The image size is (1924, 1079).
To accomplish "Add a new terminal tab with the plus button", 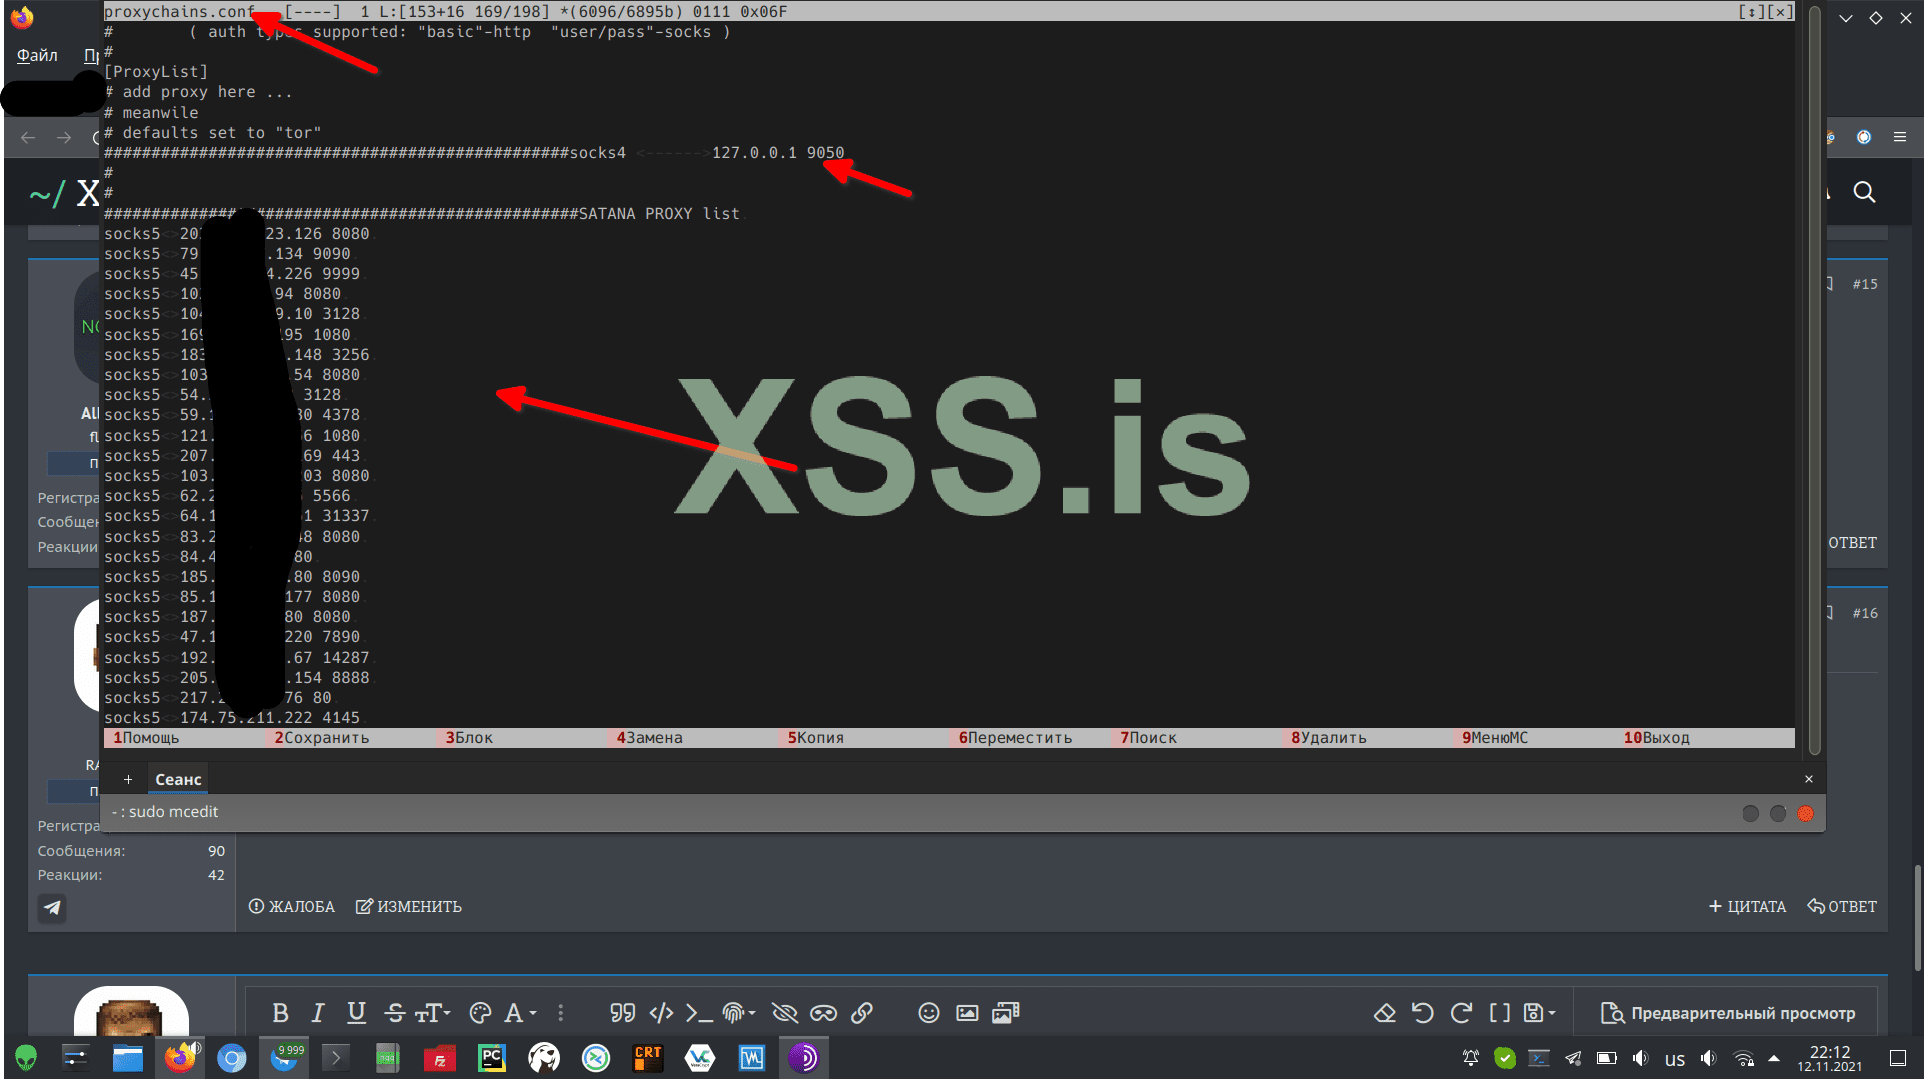I will pyautogui.click(x=128, y=779).
